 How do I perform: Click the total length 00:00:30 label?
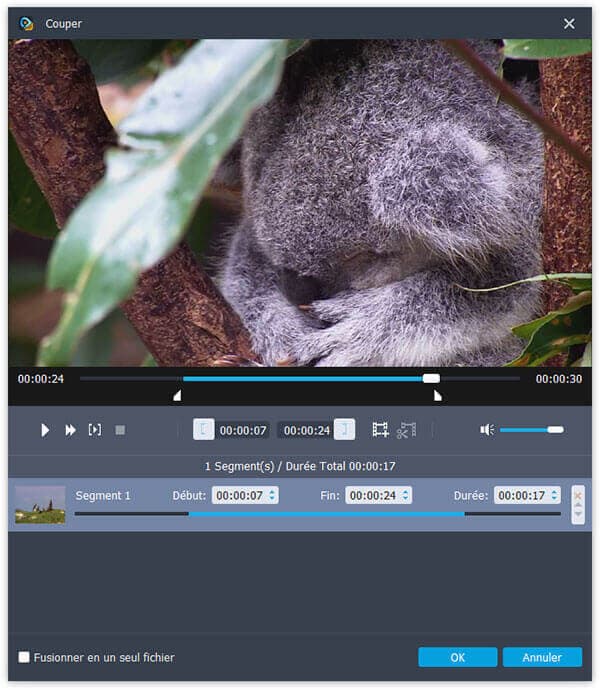click(x=559, y=378)
